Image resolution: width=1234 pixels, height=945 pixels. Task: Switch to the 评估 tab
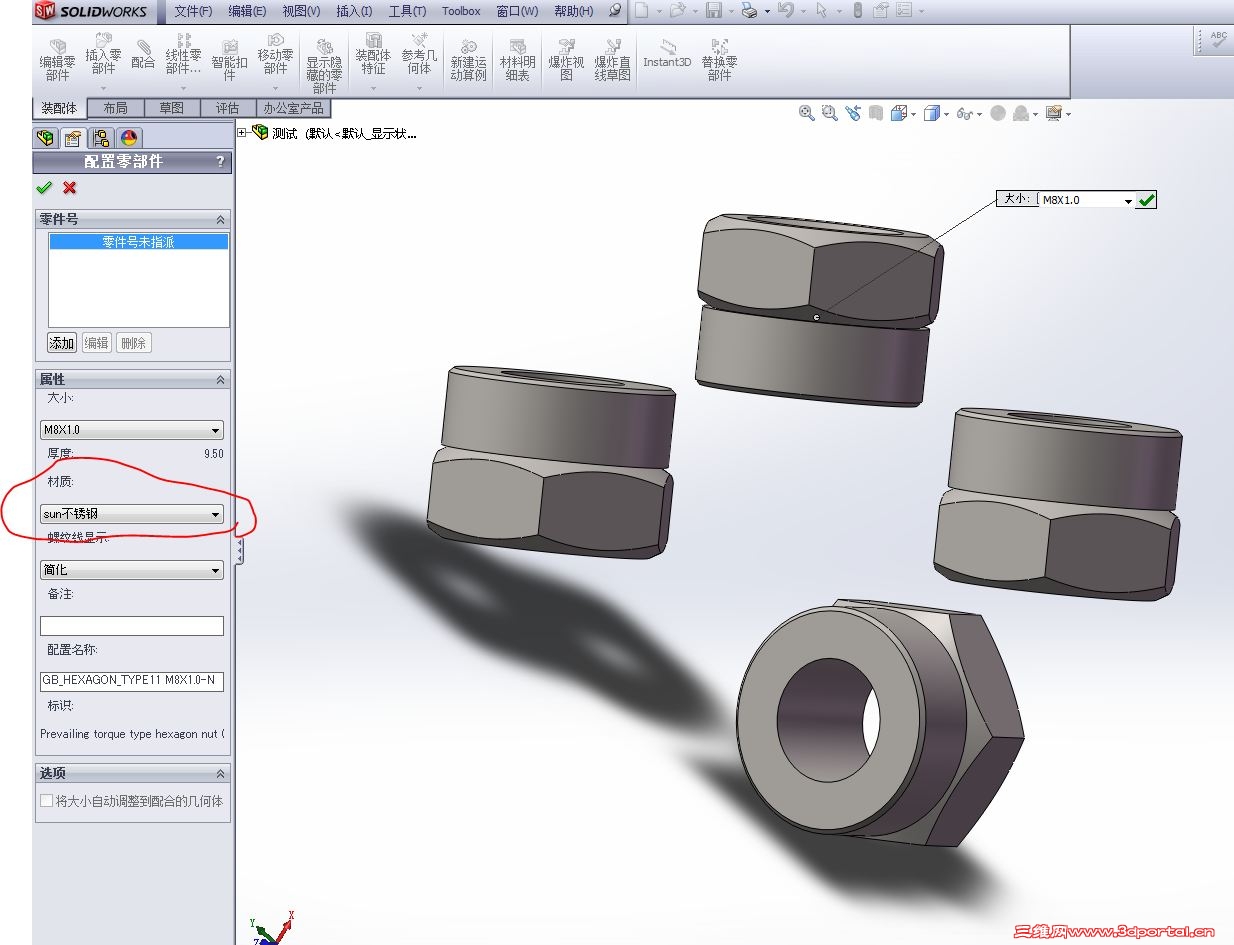tap(227, 108)
